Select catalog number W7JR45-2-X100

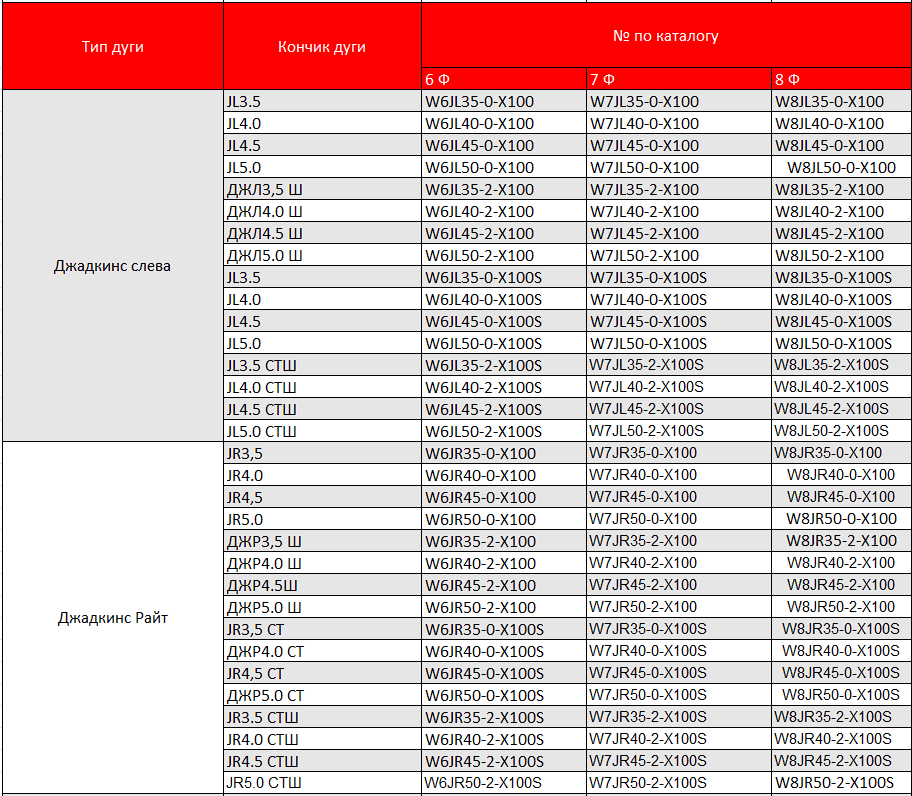643,585
